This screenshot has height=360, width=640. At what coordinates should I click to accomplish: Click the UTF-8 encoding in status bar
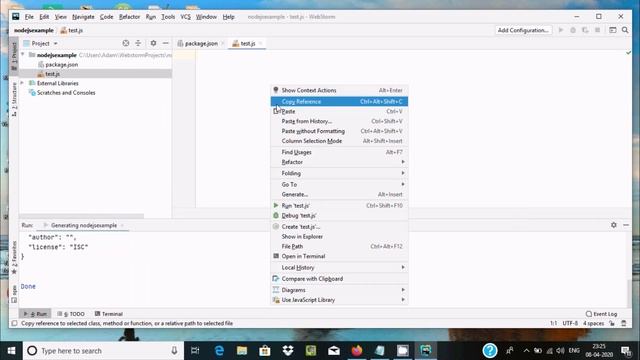[570, 323]
